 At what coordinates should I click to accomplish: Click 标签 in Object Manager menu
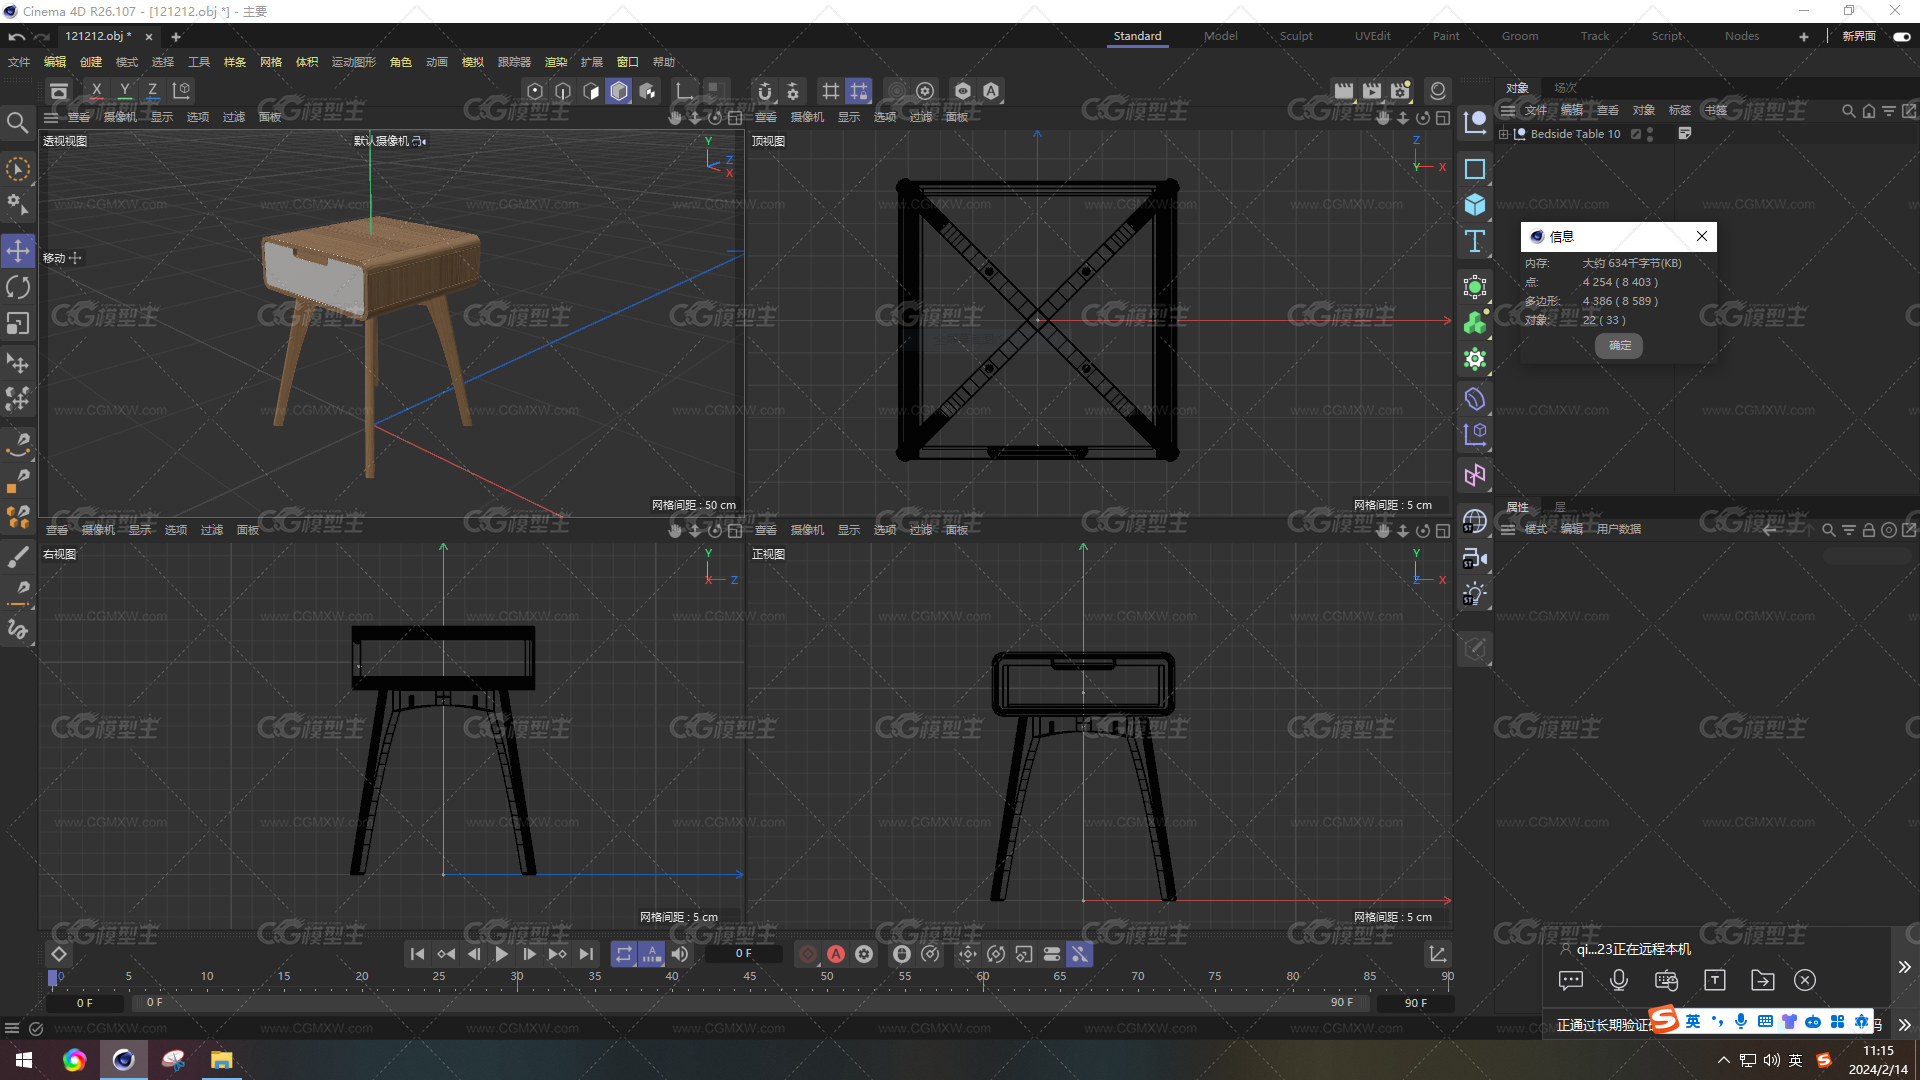[1680, 110]
